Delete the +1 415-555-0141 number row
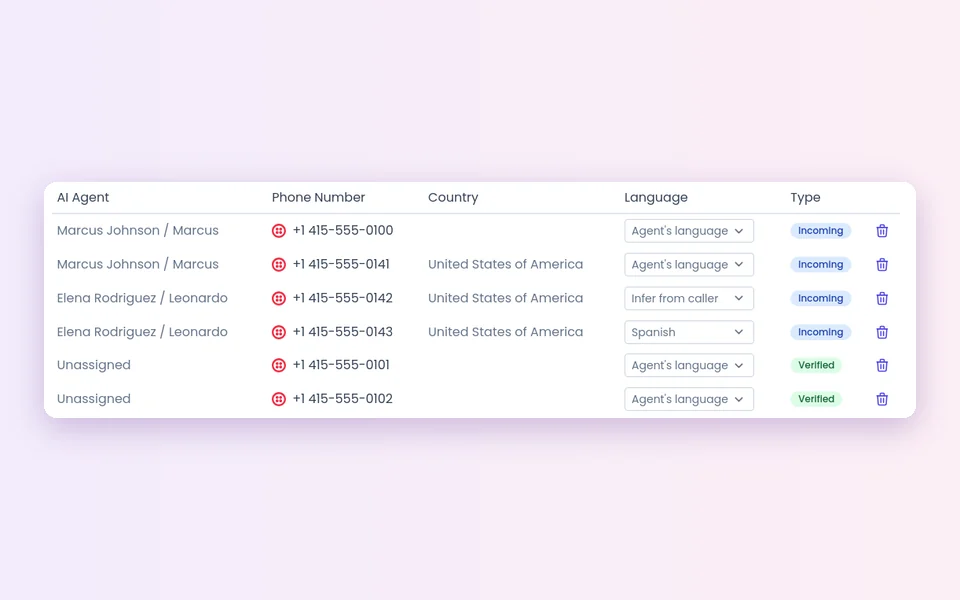 882,264
